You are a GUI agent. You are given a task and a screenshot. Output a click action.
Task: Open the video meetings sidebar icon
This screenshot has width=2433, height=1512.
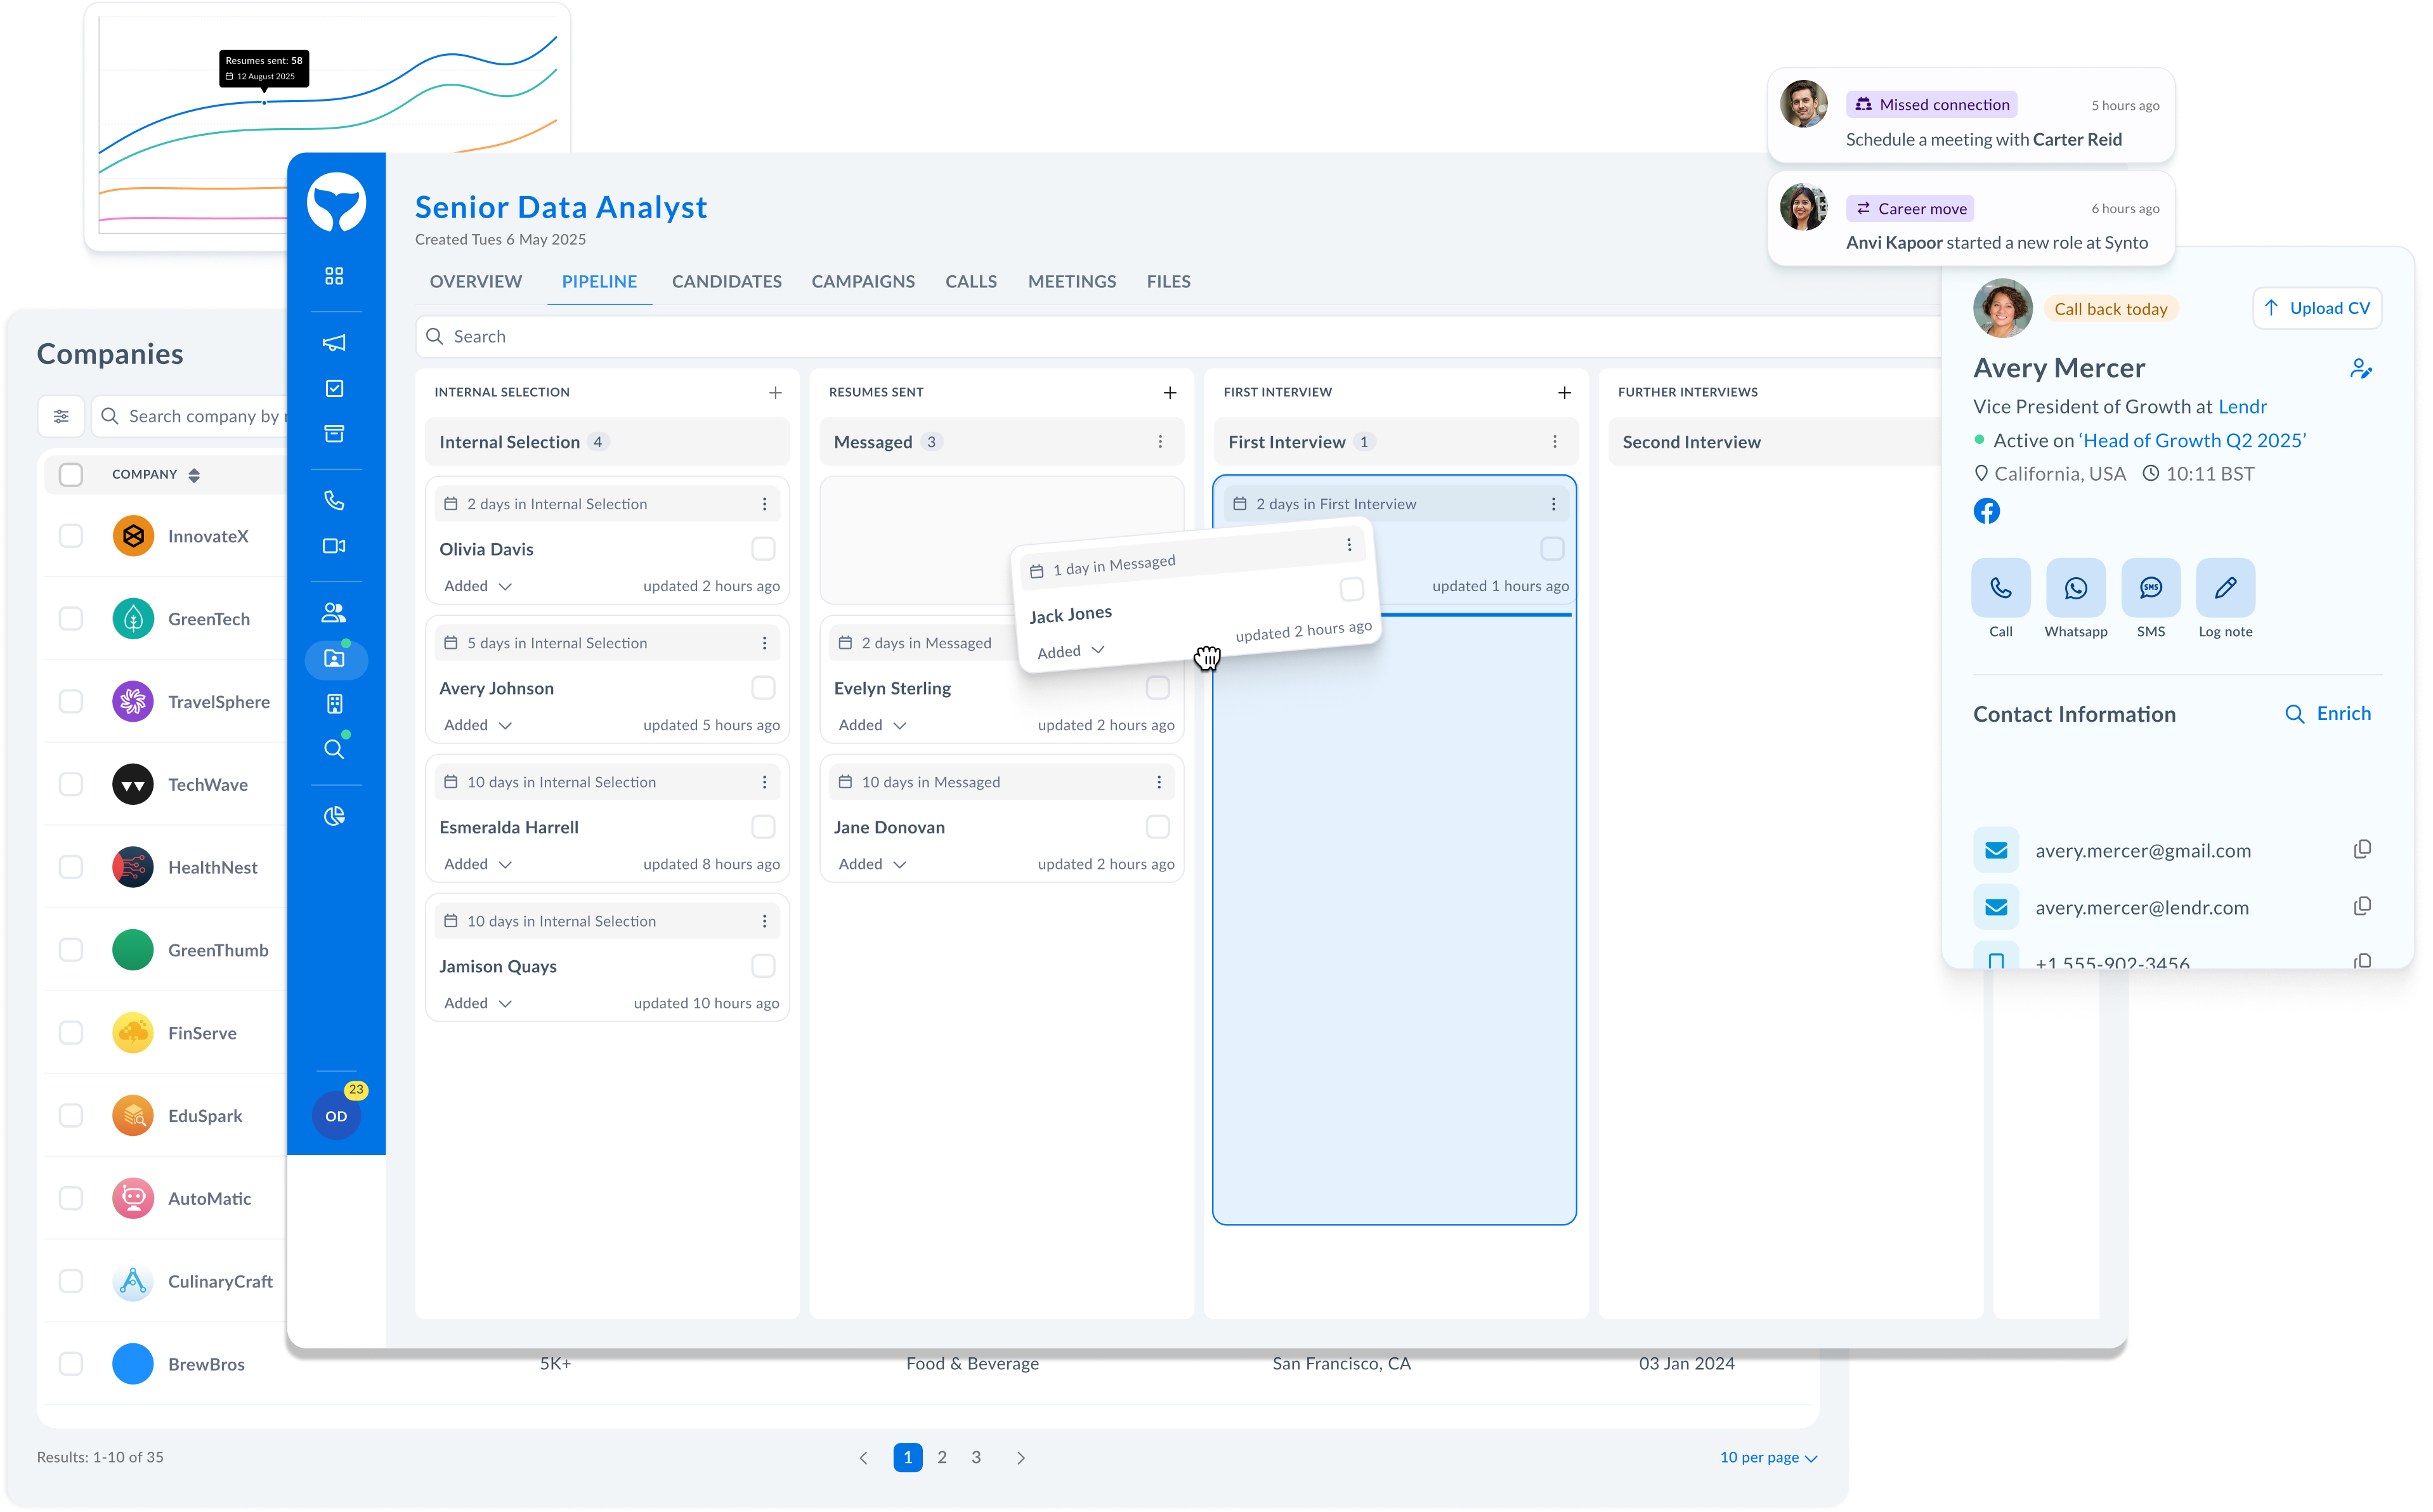click(x=334, y=546)
